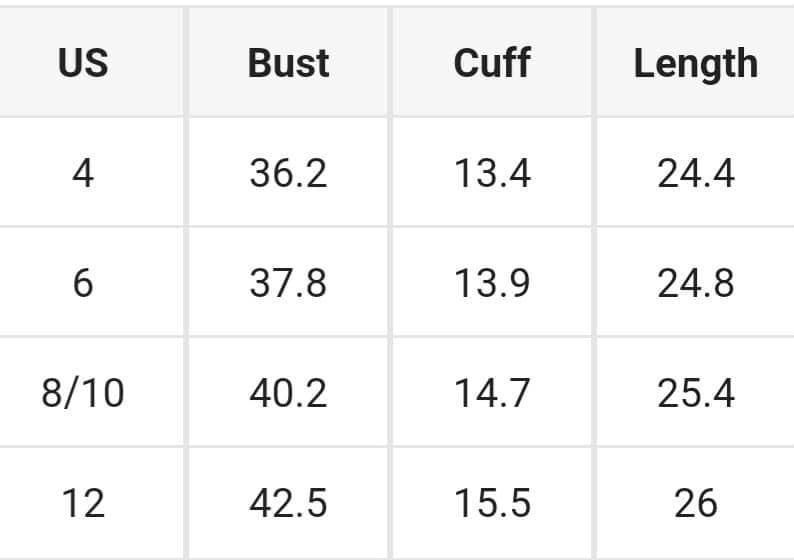
Task: Click the 37.8 bust measurement
Action: 288,283
